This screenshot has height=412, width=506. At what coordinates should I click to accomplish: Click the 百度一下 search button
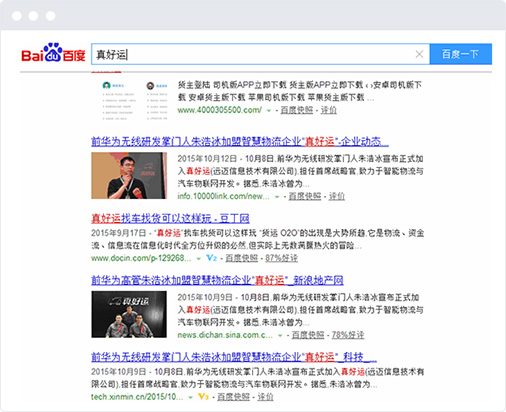[461, 54]
